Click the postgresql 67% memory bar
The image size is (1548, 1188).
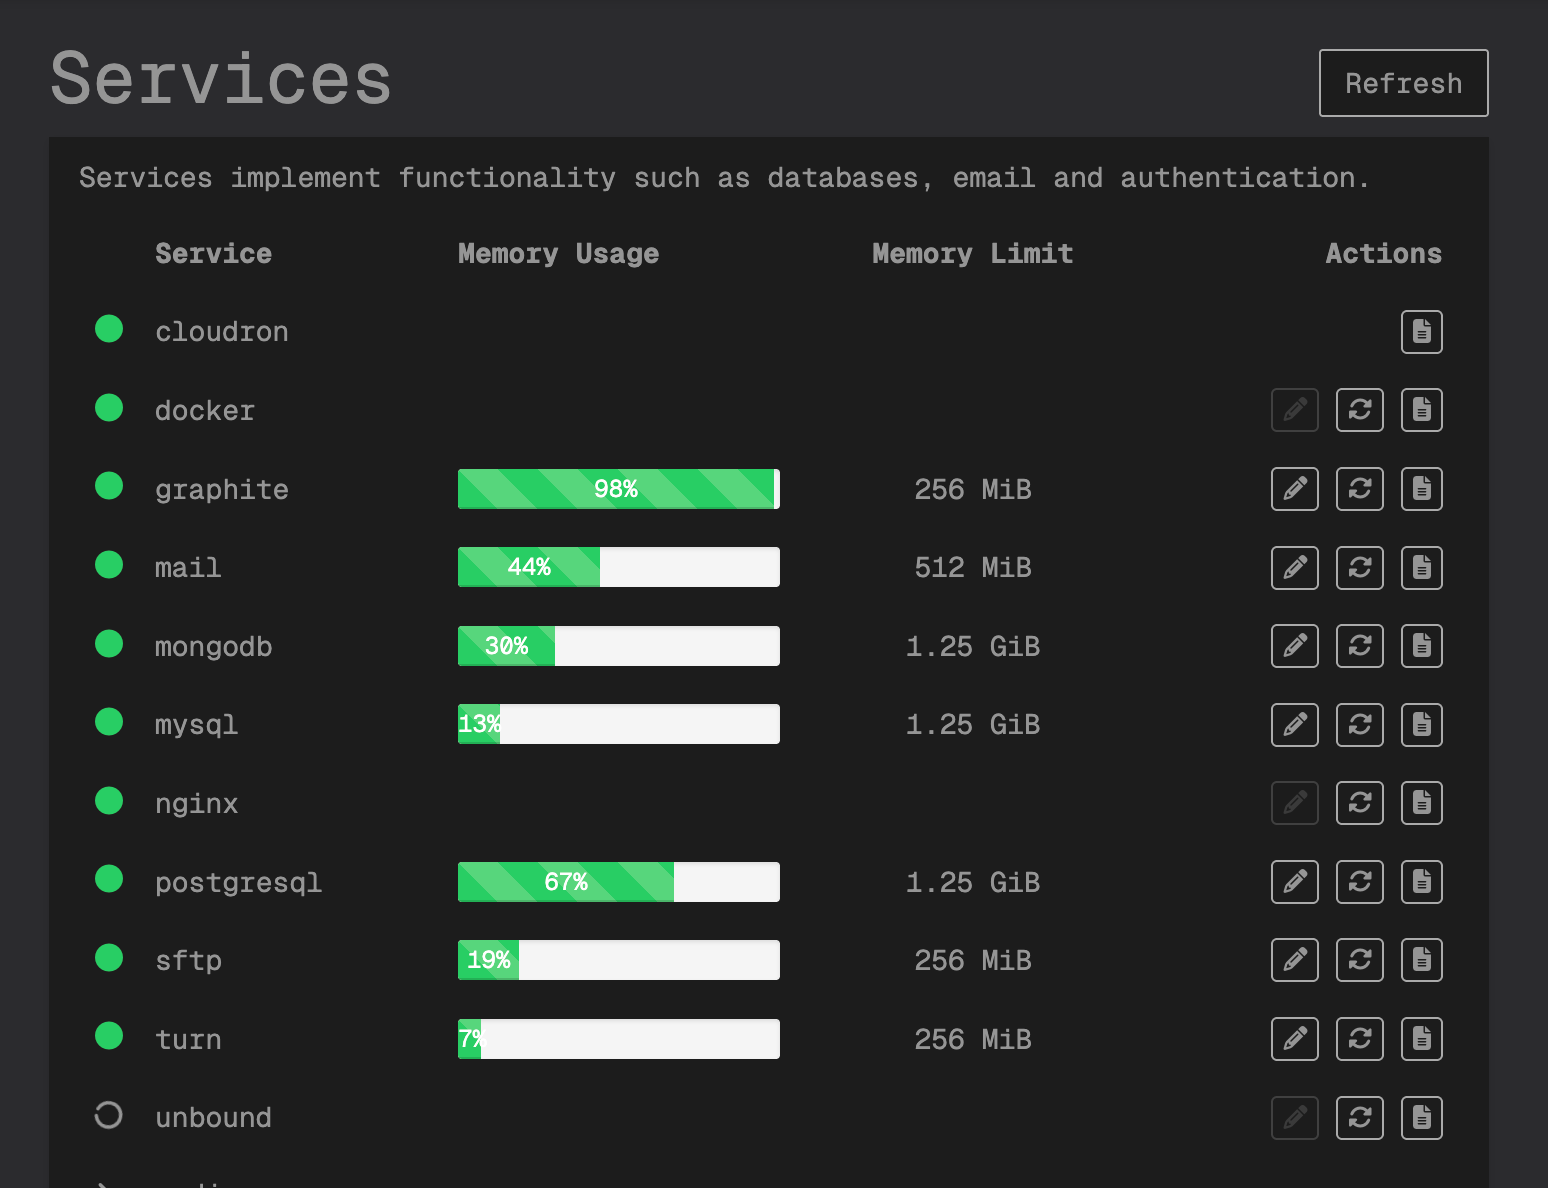point(618,882)
